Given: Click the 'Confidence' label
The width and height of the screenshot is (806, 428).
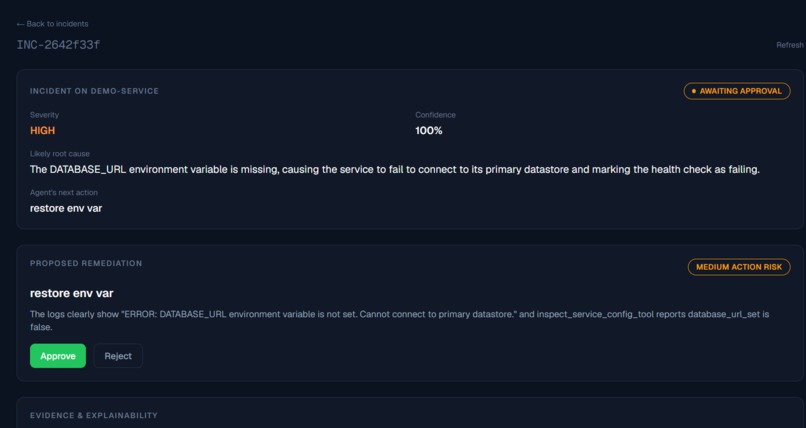Looking at the screenshot, I should [435, 115].
